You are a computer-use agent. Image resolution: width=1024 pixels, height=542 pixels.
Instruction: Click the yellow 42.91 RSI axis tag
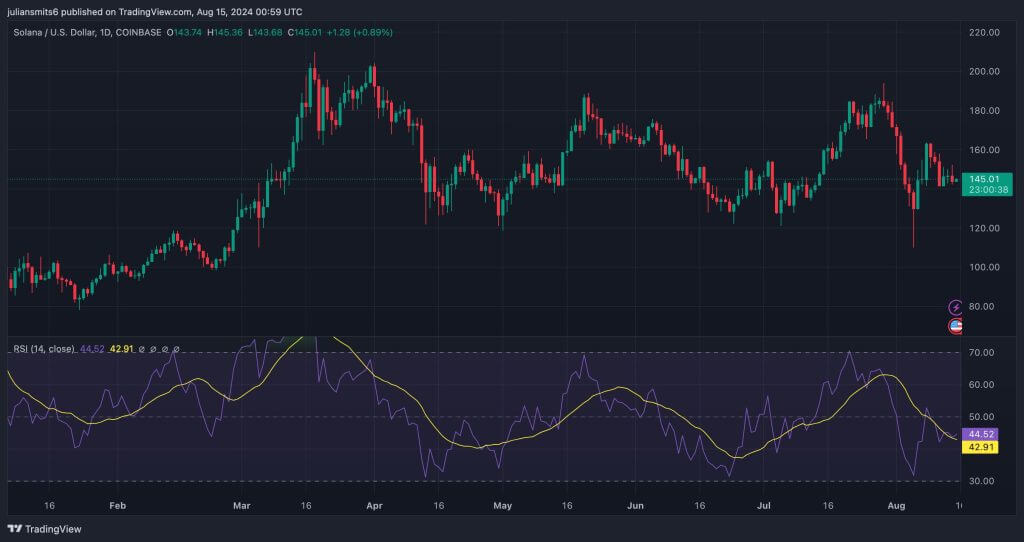pos(980,447)
